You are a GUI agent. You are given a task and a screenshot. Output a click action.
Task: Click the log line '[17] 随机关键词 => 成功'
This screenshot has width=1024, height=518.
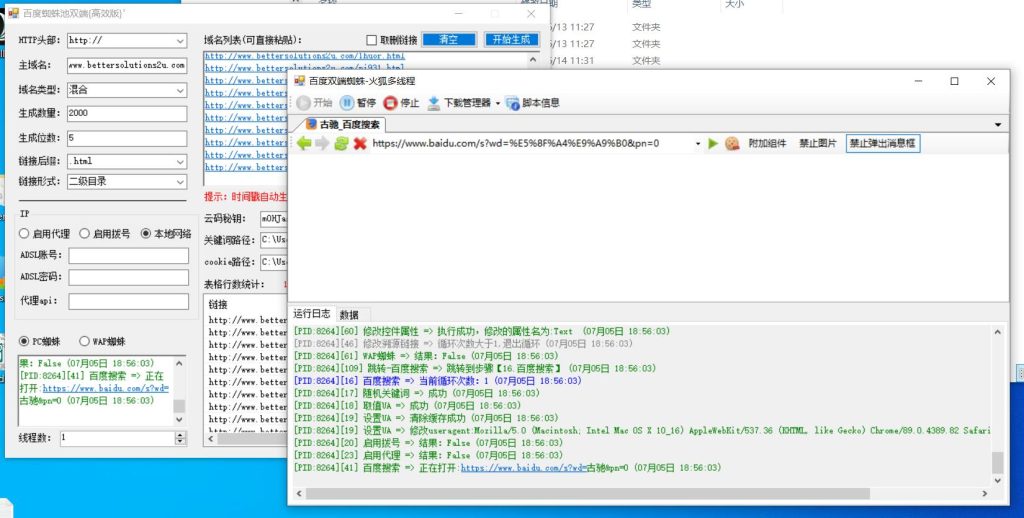pos(417,393)
